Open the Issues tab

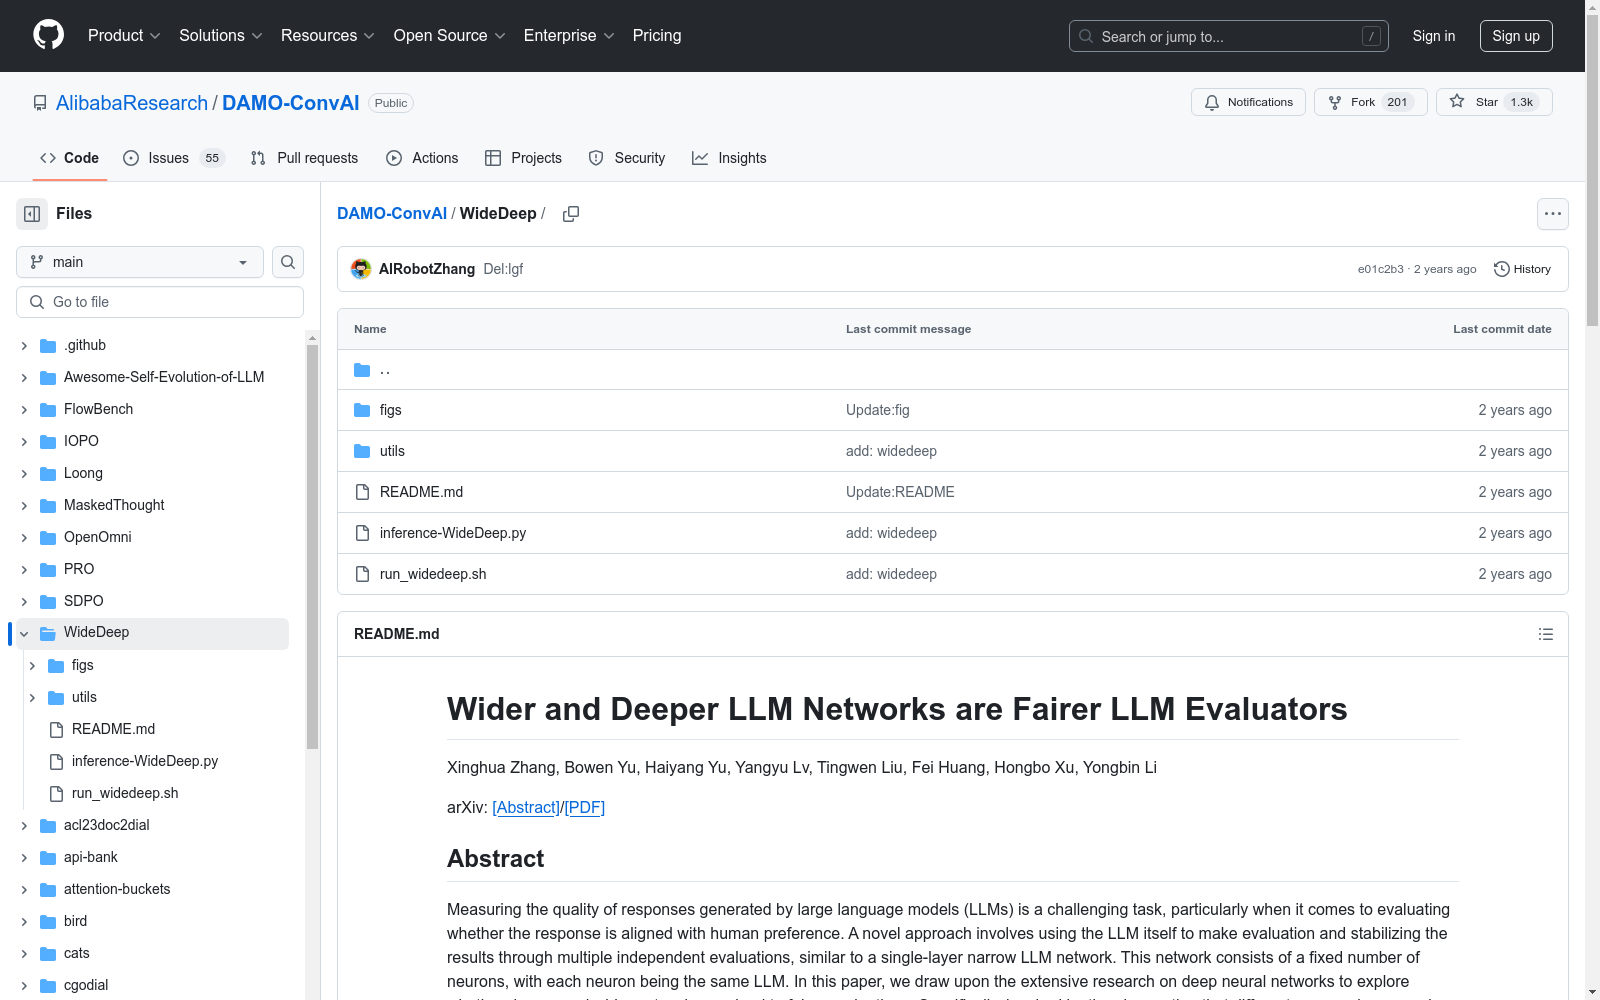pyautogui.click(x=173, y=158)
